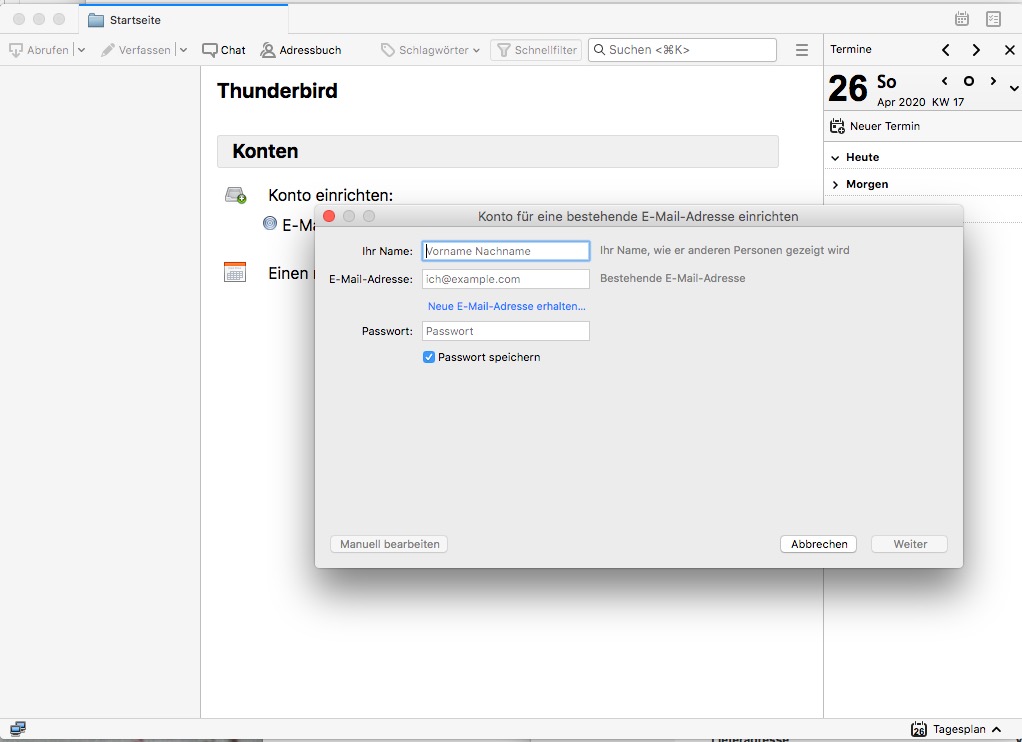Screen dimensions: 1022x742
Task: Click the calendar creation icon in Konten
Action: (235, 272)
